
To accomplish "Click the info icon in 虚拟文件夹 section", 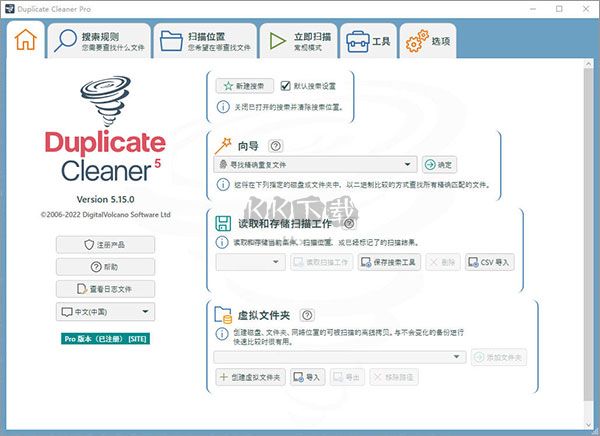I will pos(222,334).
